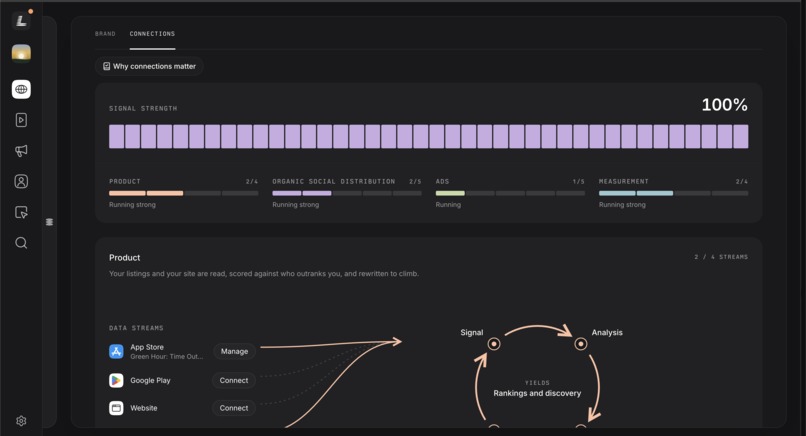
Task: Select the Connections tab
Action: 152,34
